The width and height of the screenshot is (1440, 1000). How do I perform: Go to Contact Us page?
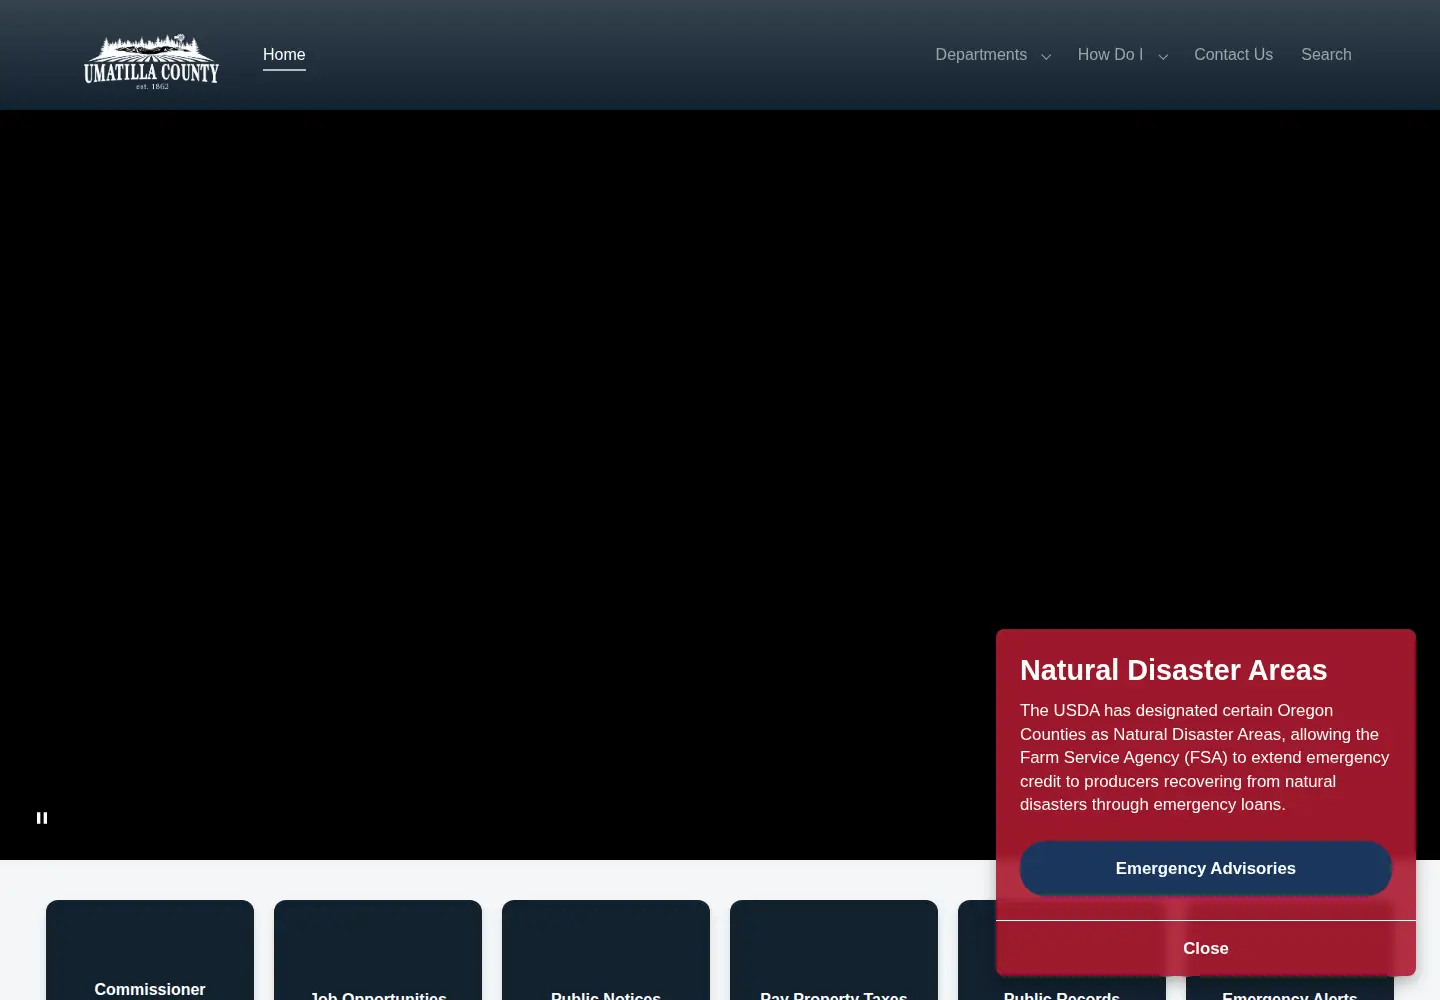(1233, 55)
